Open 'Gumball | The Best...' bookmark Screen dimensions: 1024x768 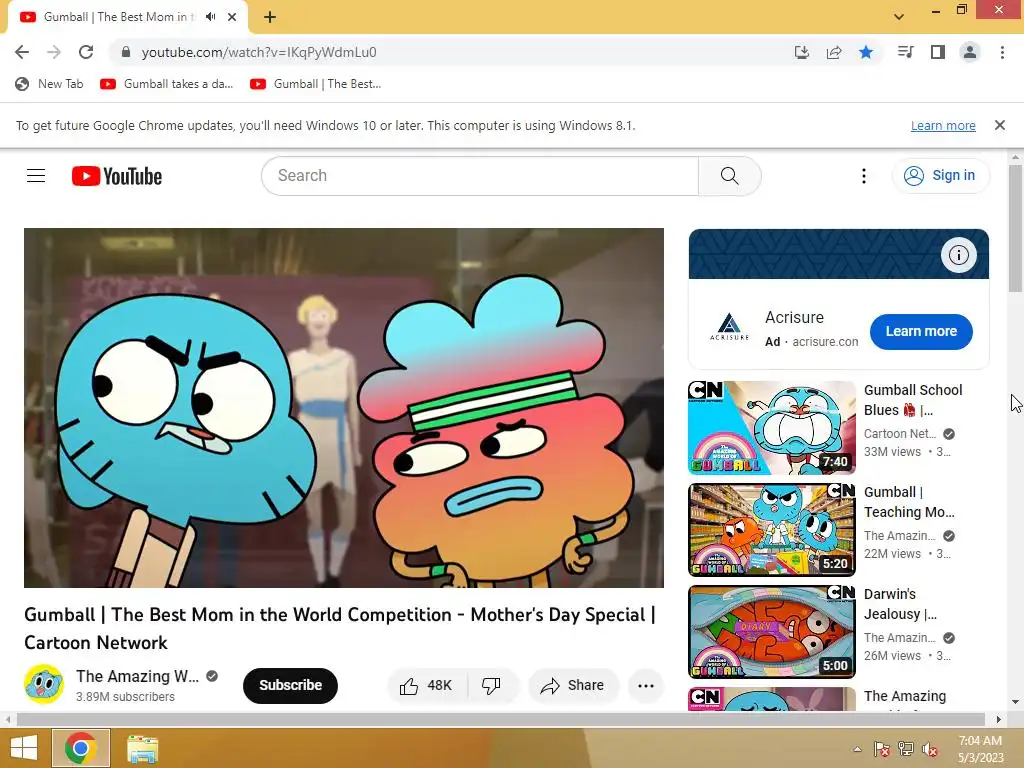[x=316, y=84]
